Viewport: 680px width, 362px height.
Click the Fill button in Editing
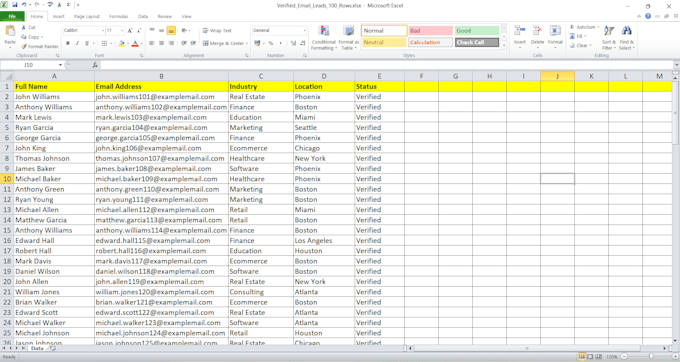click(577, 36)
